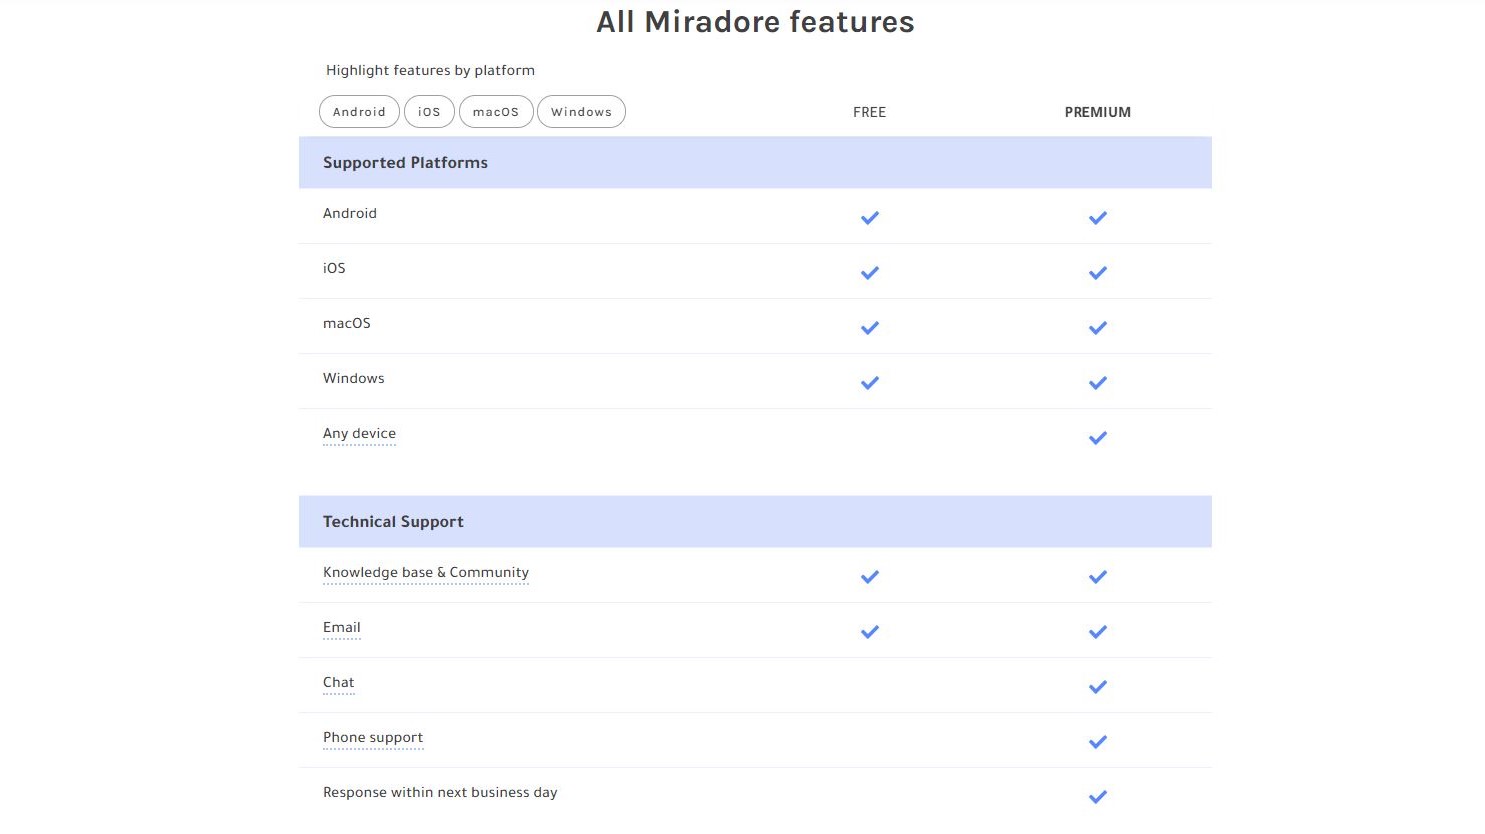Click the Chat support link
Viewport: 1485px width, 834px height.
(339, 682)
